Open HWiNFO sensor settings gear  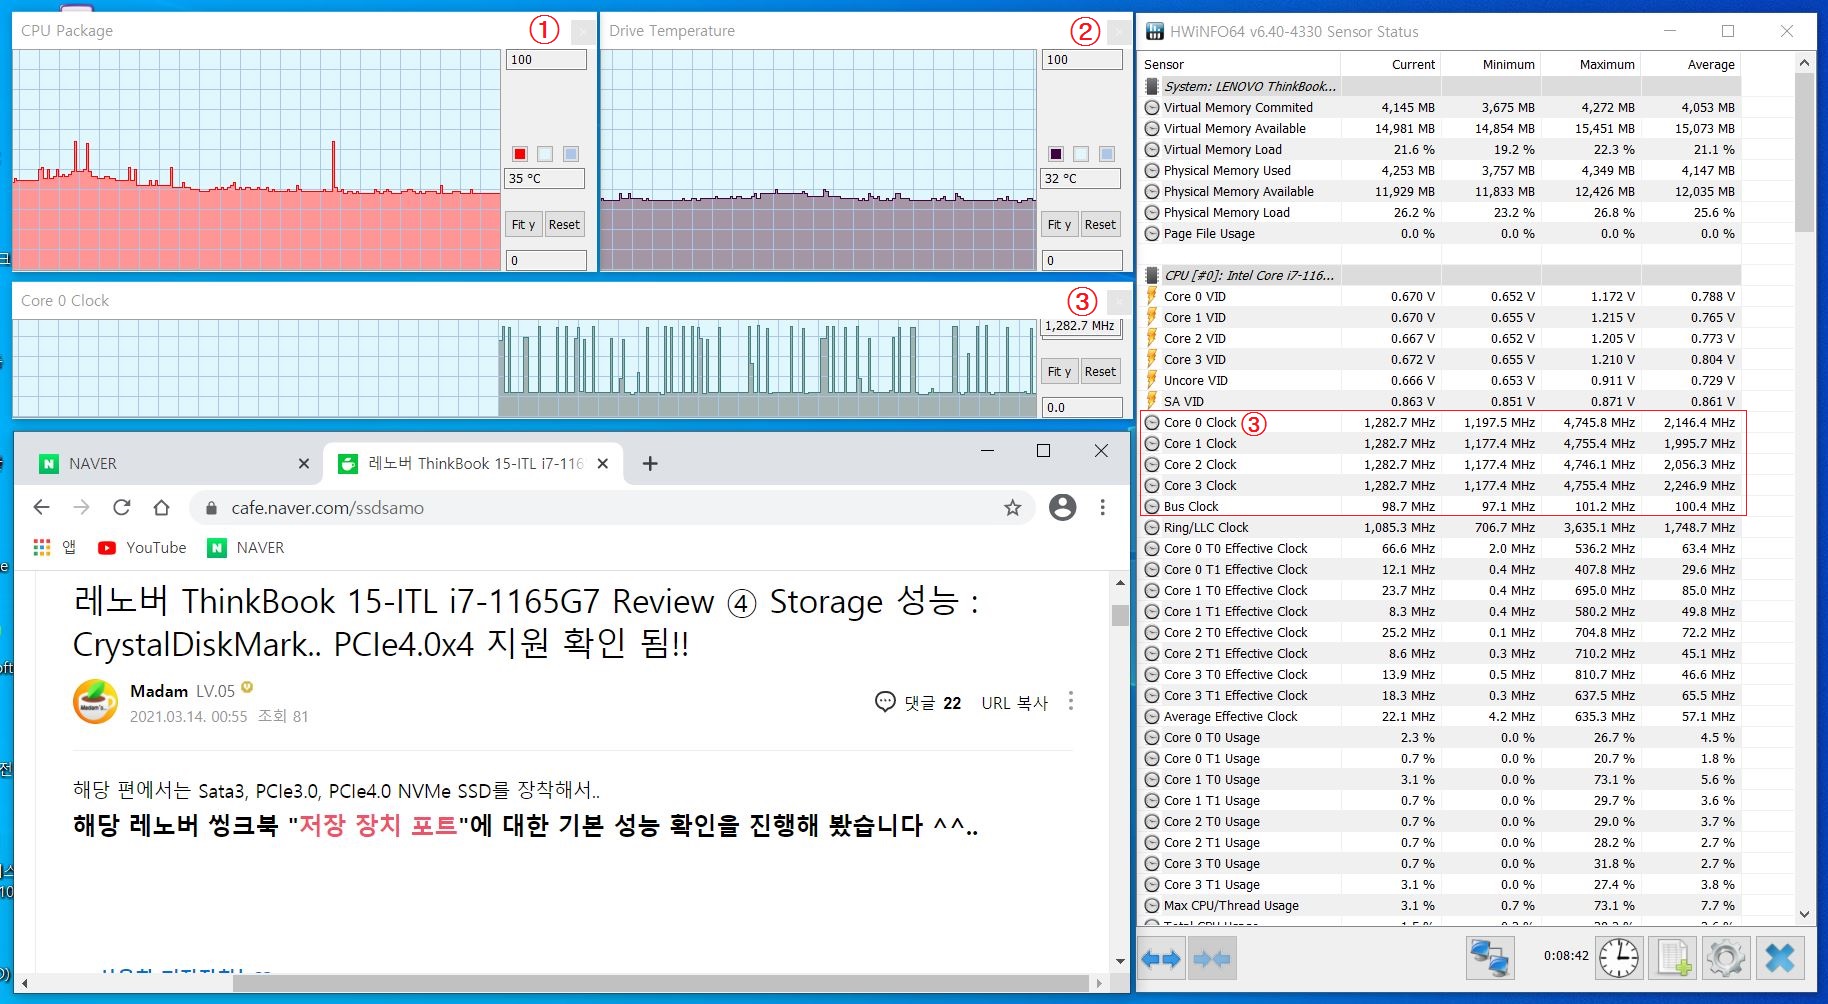(x=1726, y=958)
